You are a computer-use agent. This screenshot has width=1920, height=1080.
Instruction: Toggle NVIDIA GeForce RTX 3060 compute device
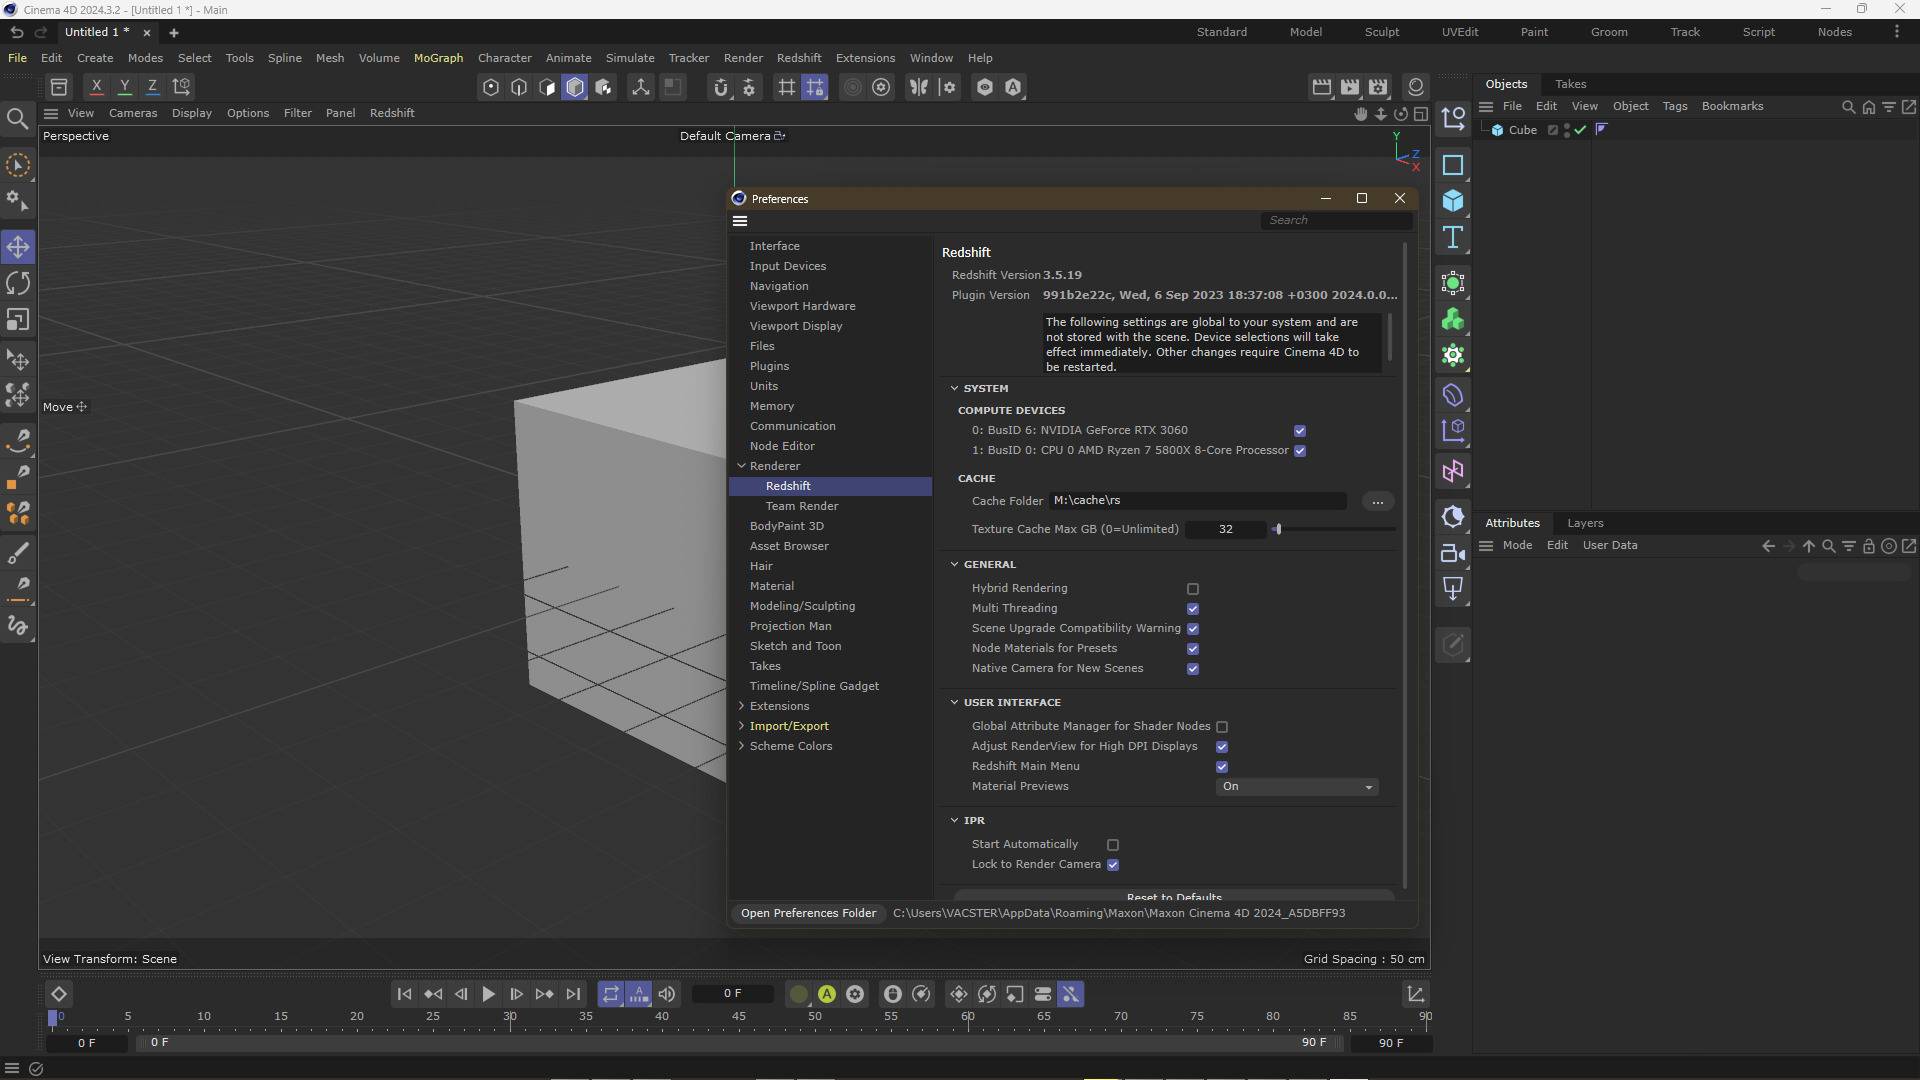[1300, 431]
